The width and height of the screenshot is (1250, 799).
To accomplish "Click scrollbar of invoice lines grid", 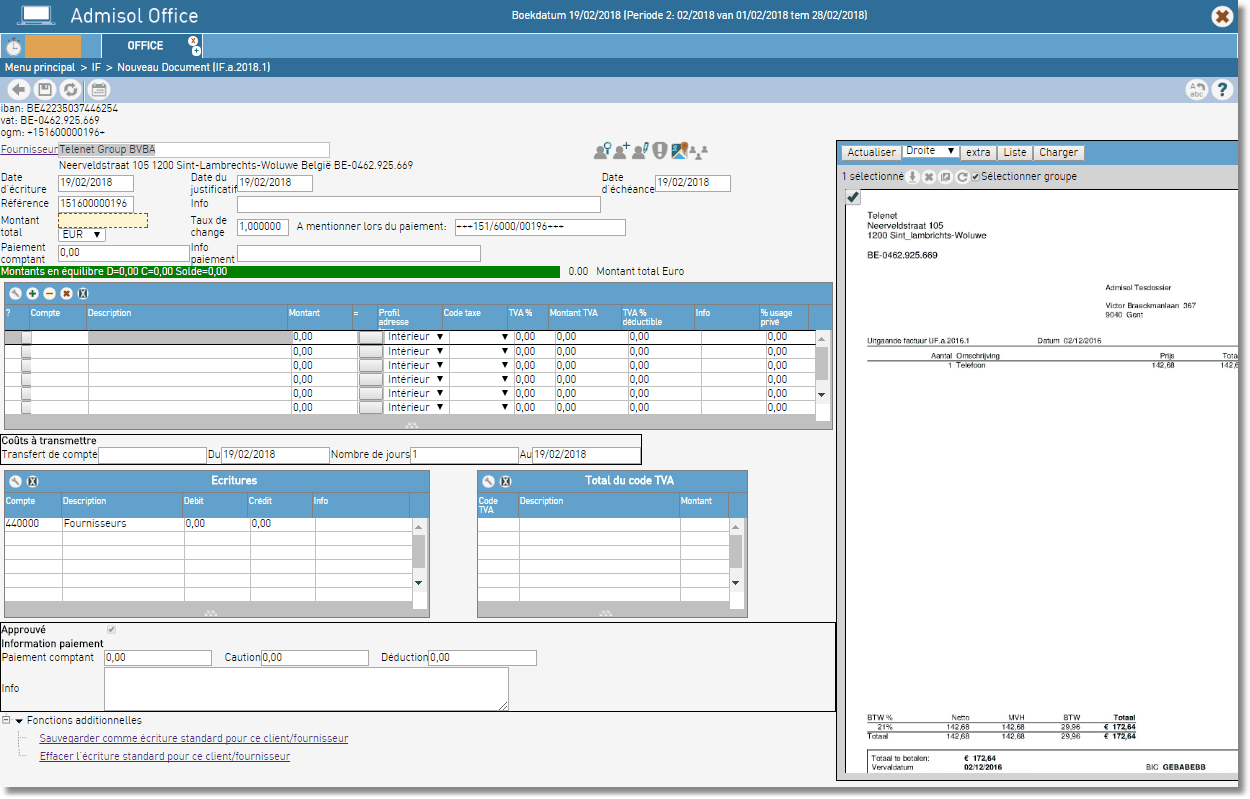I will 822,365.
